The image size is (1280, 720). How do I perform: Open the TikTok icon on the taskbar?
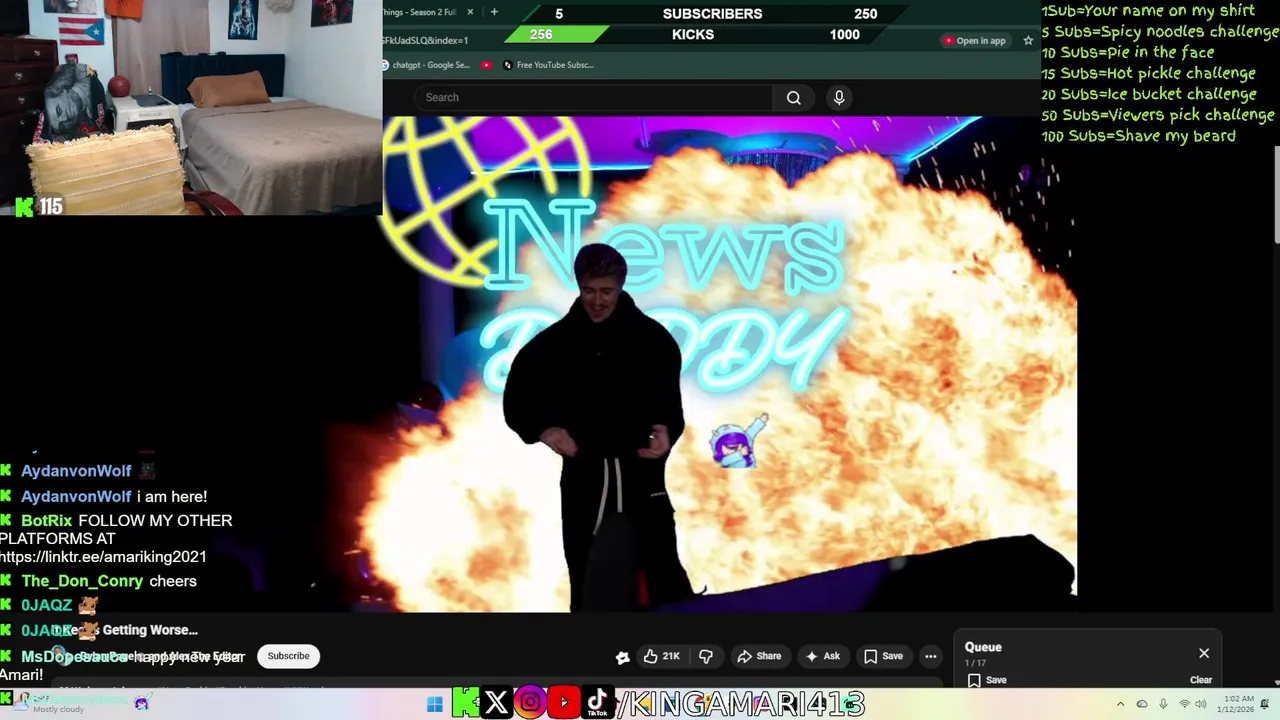click(x=597, y=703)
